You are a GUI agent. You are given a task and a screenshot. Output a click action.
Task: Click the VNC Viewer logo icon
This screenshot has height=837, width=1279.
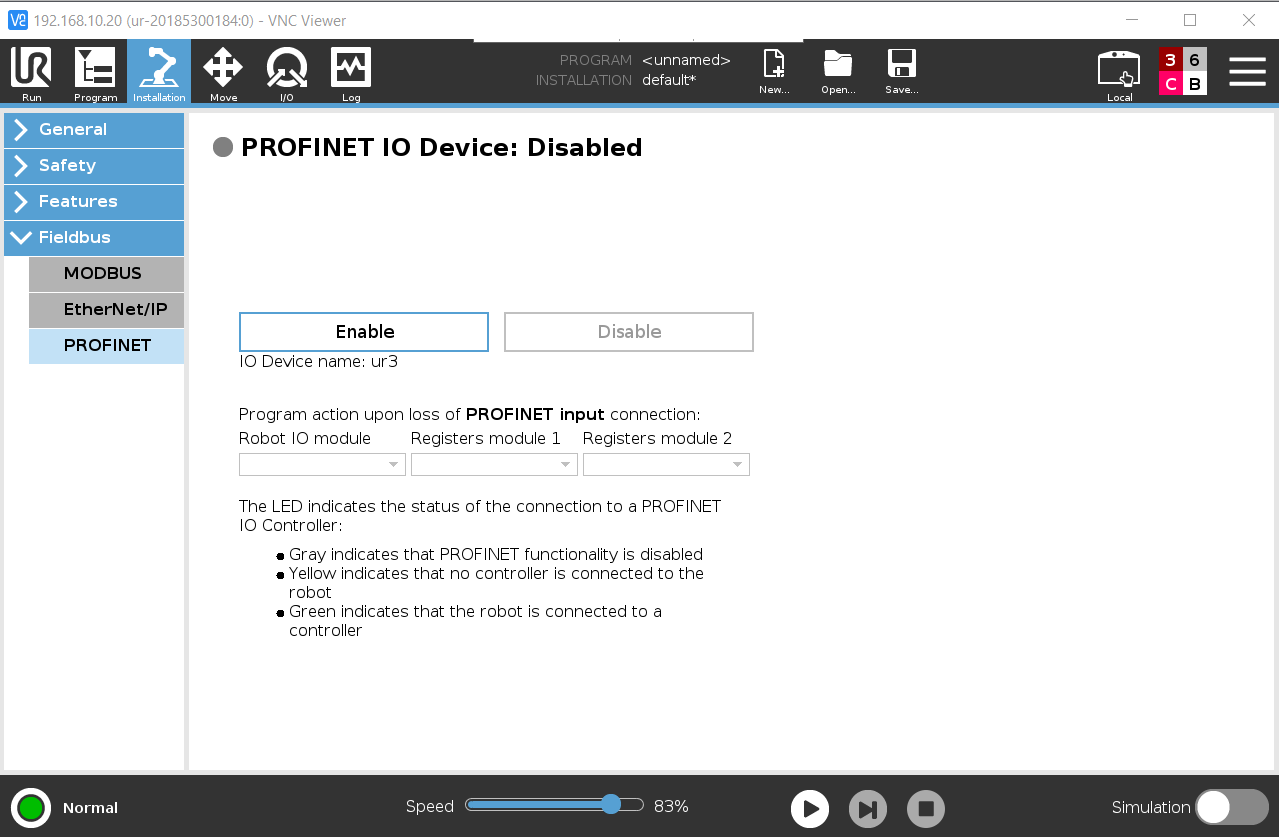click(18, 20)
